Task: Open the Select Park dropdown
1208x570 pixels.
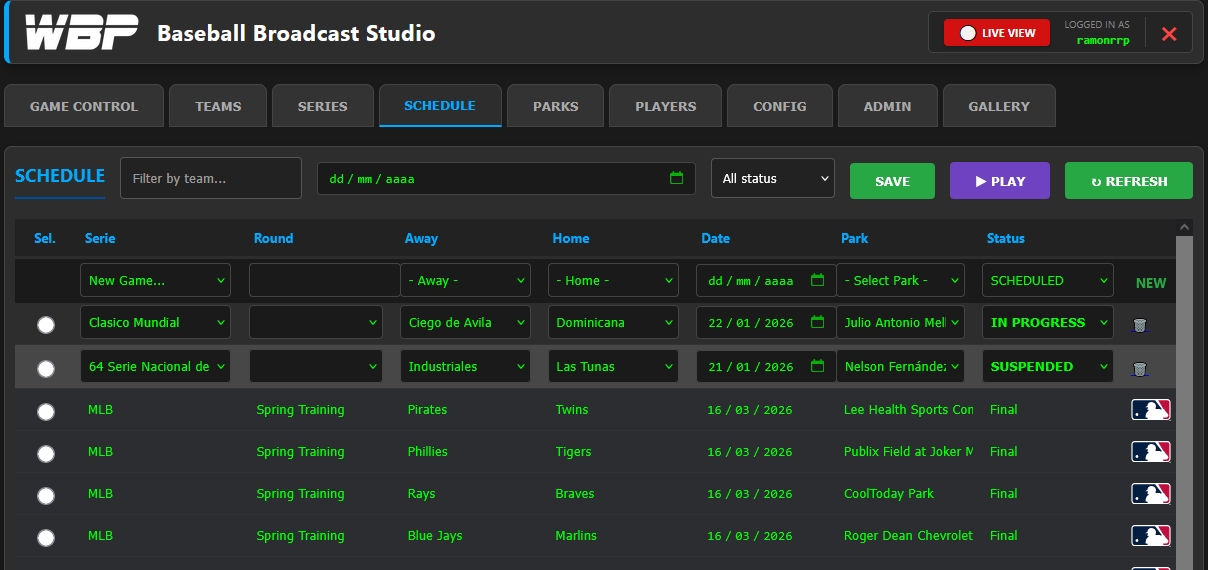Action: tap(899, 281)
